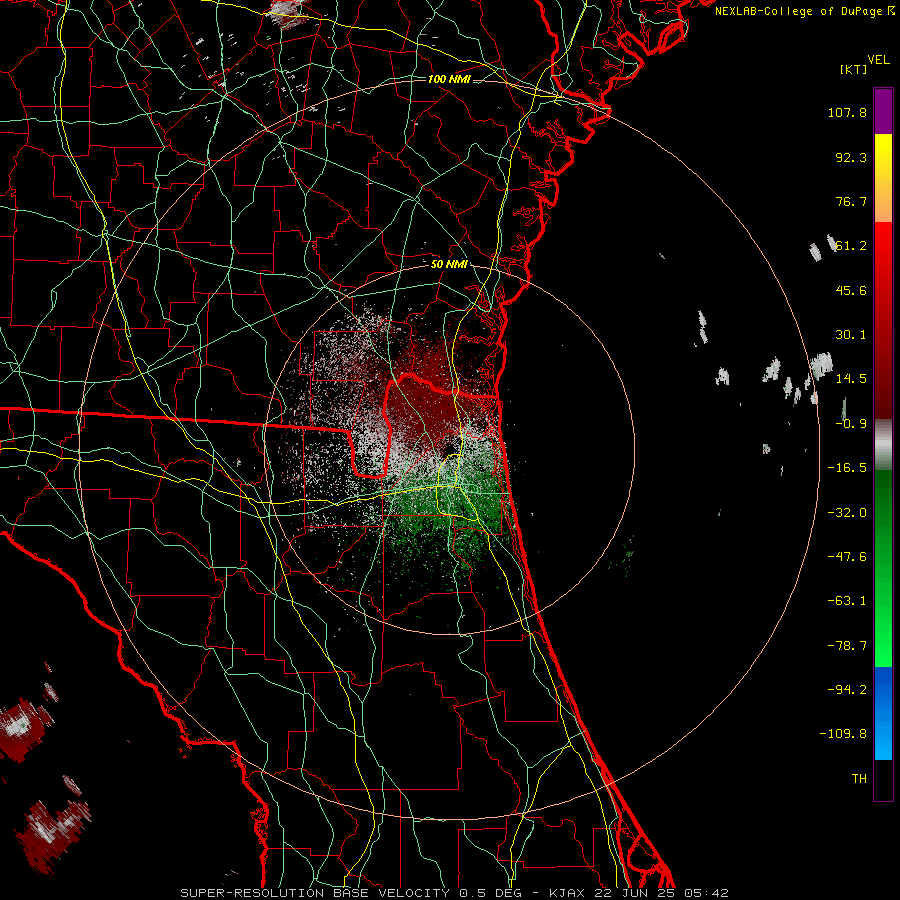
Task: Select the -63.1 velocity scale value
Action: pos(847,601)
